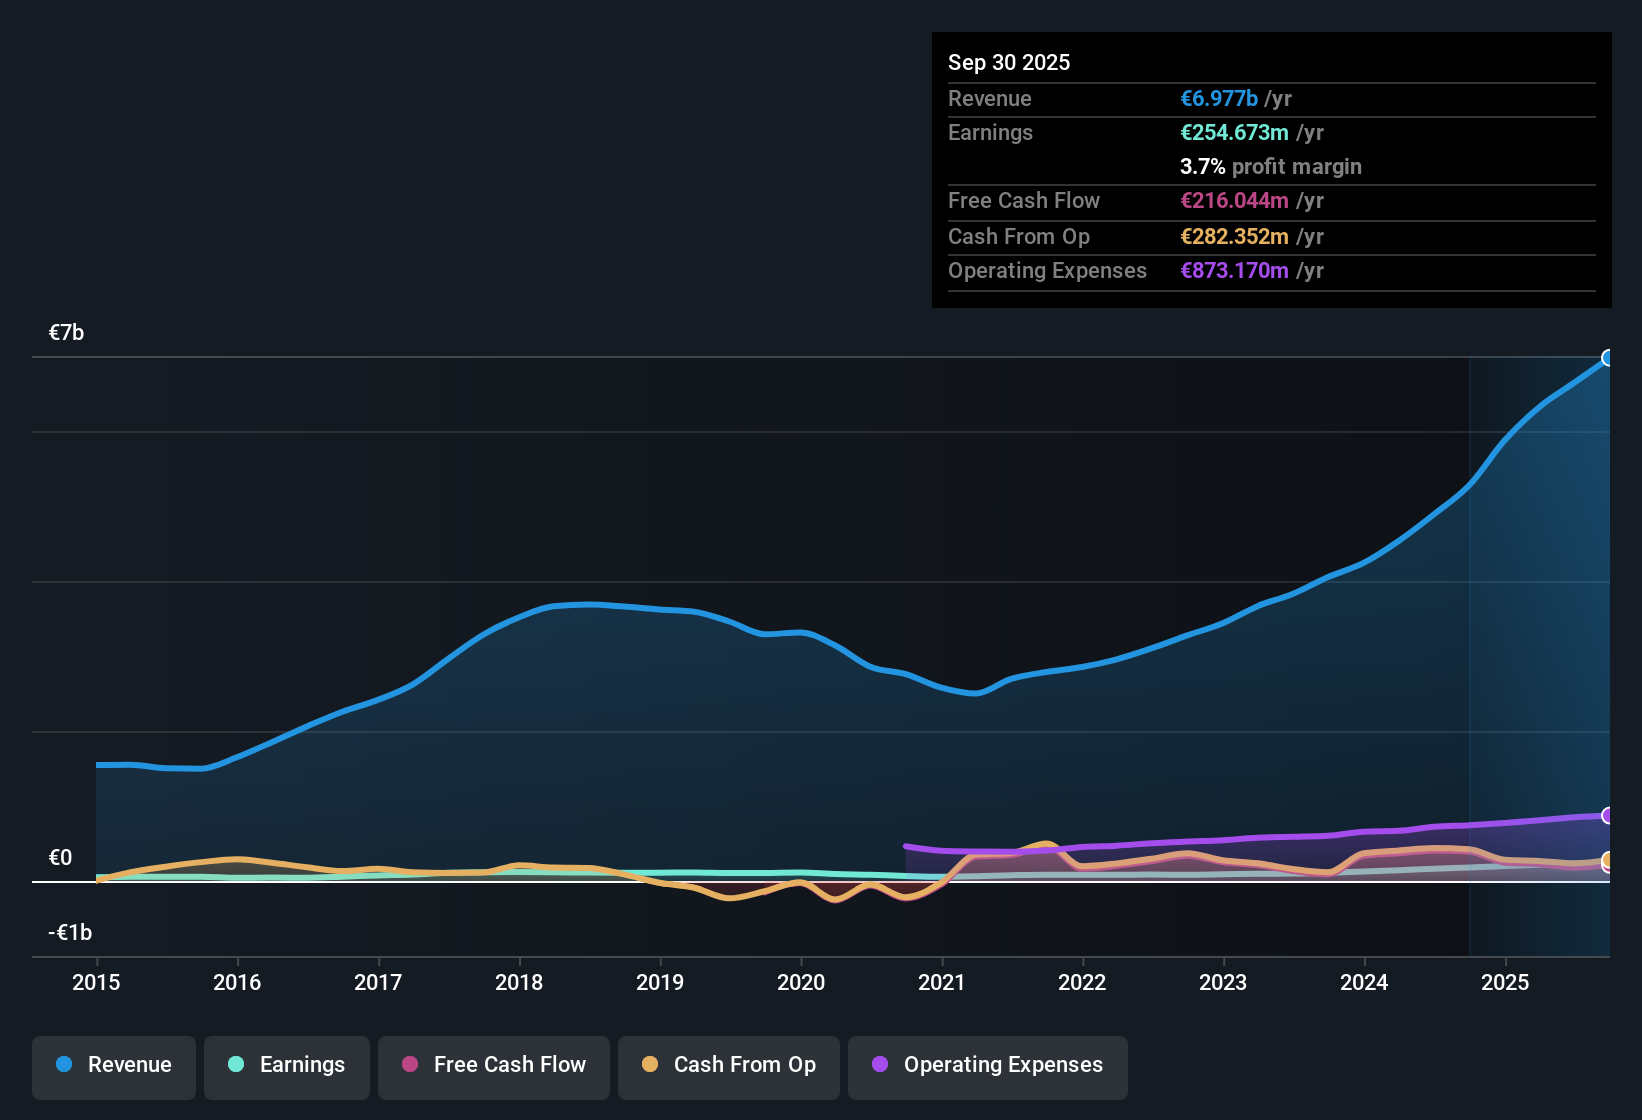The image size is (1642, 1120).
Task: Click the €6.977b Revenue value
Action: [1218, 98]
